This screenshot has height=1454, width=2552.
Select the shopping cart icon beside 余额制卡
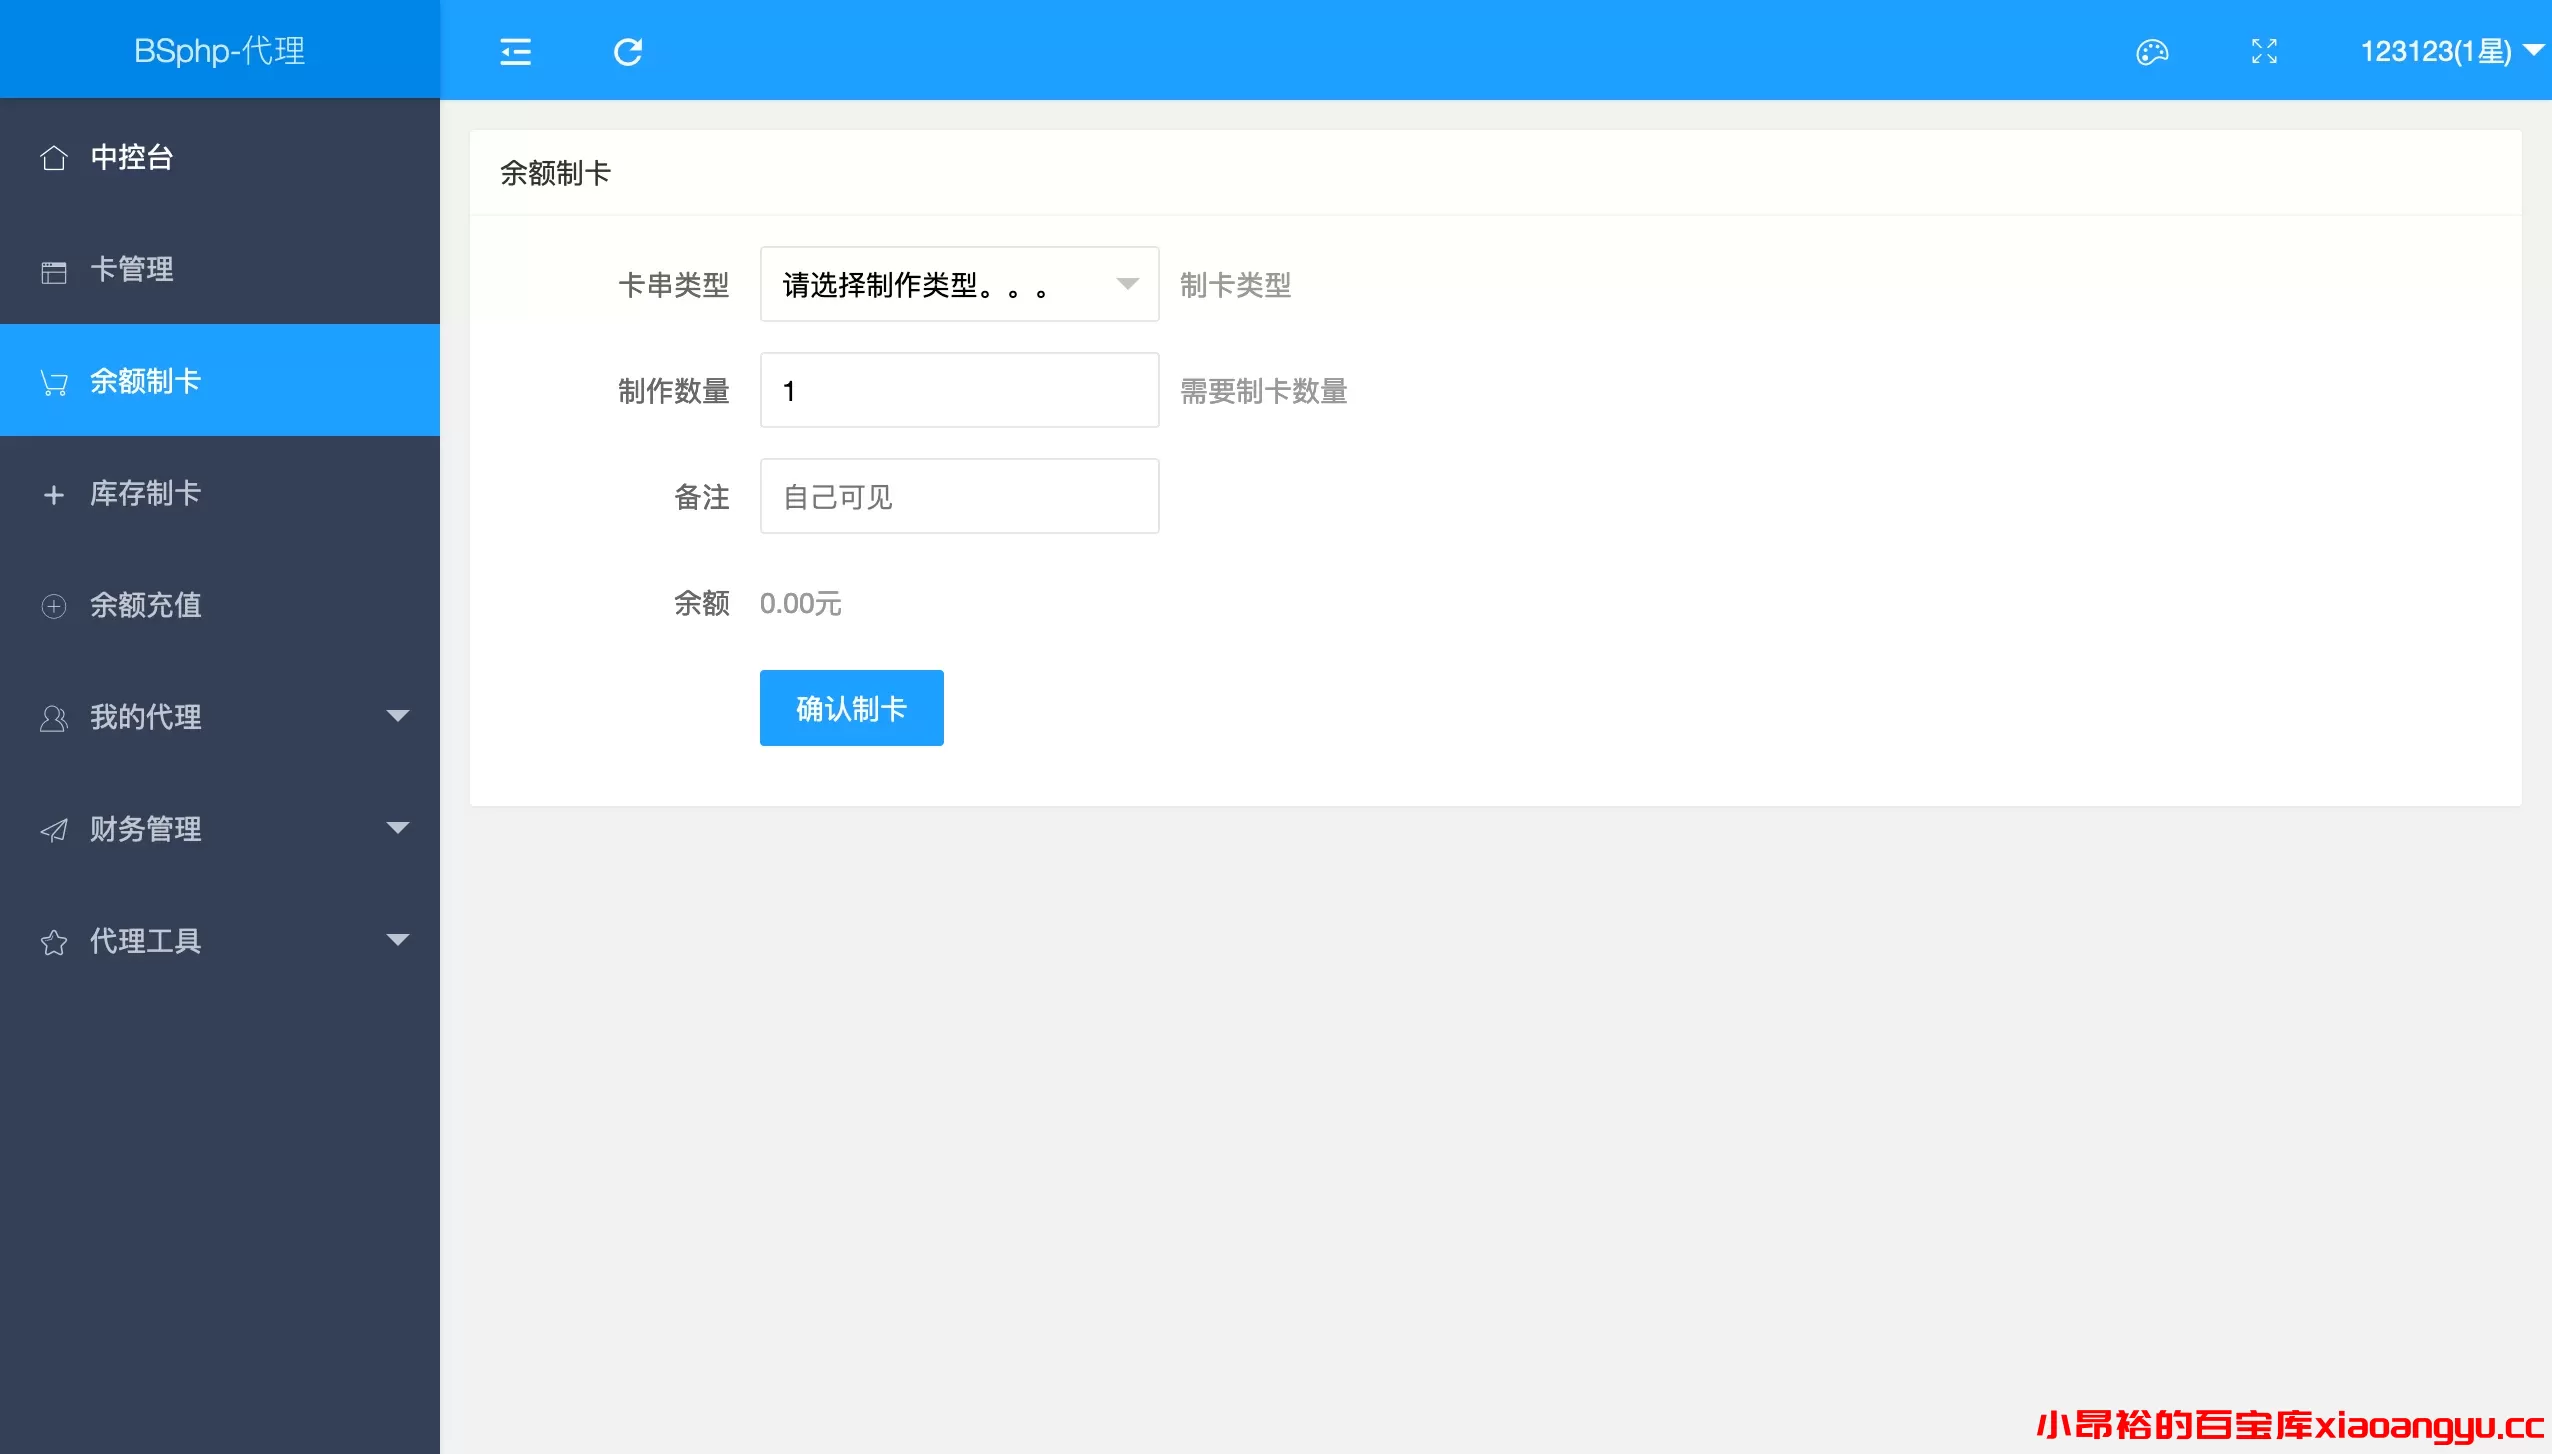(x=54, y=381)
